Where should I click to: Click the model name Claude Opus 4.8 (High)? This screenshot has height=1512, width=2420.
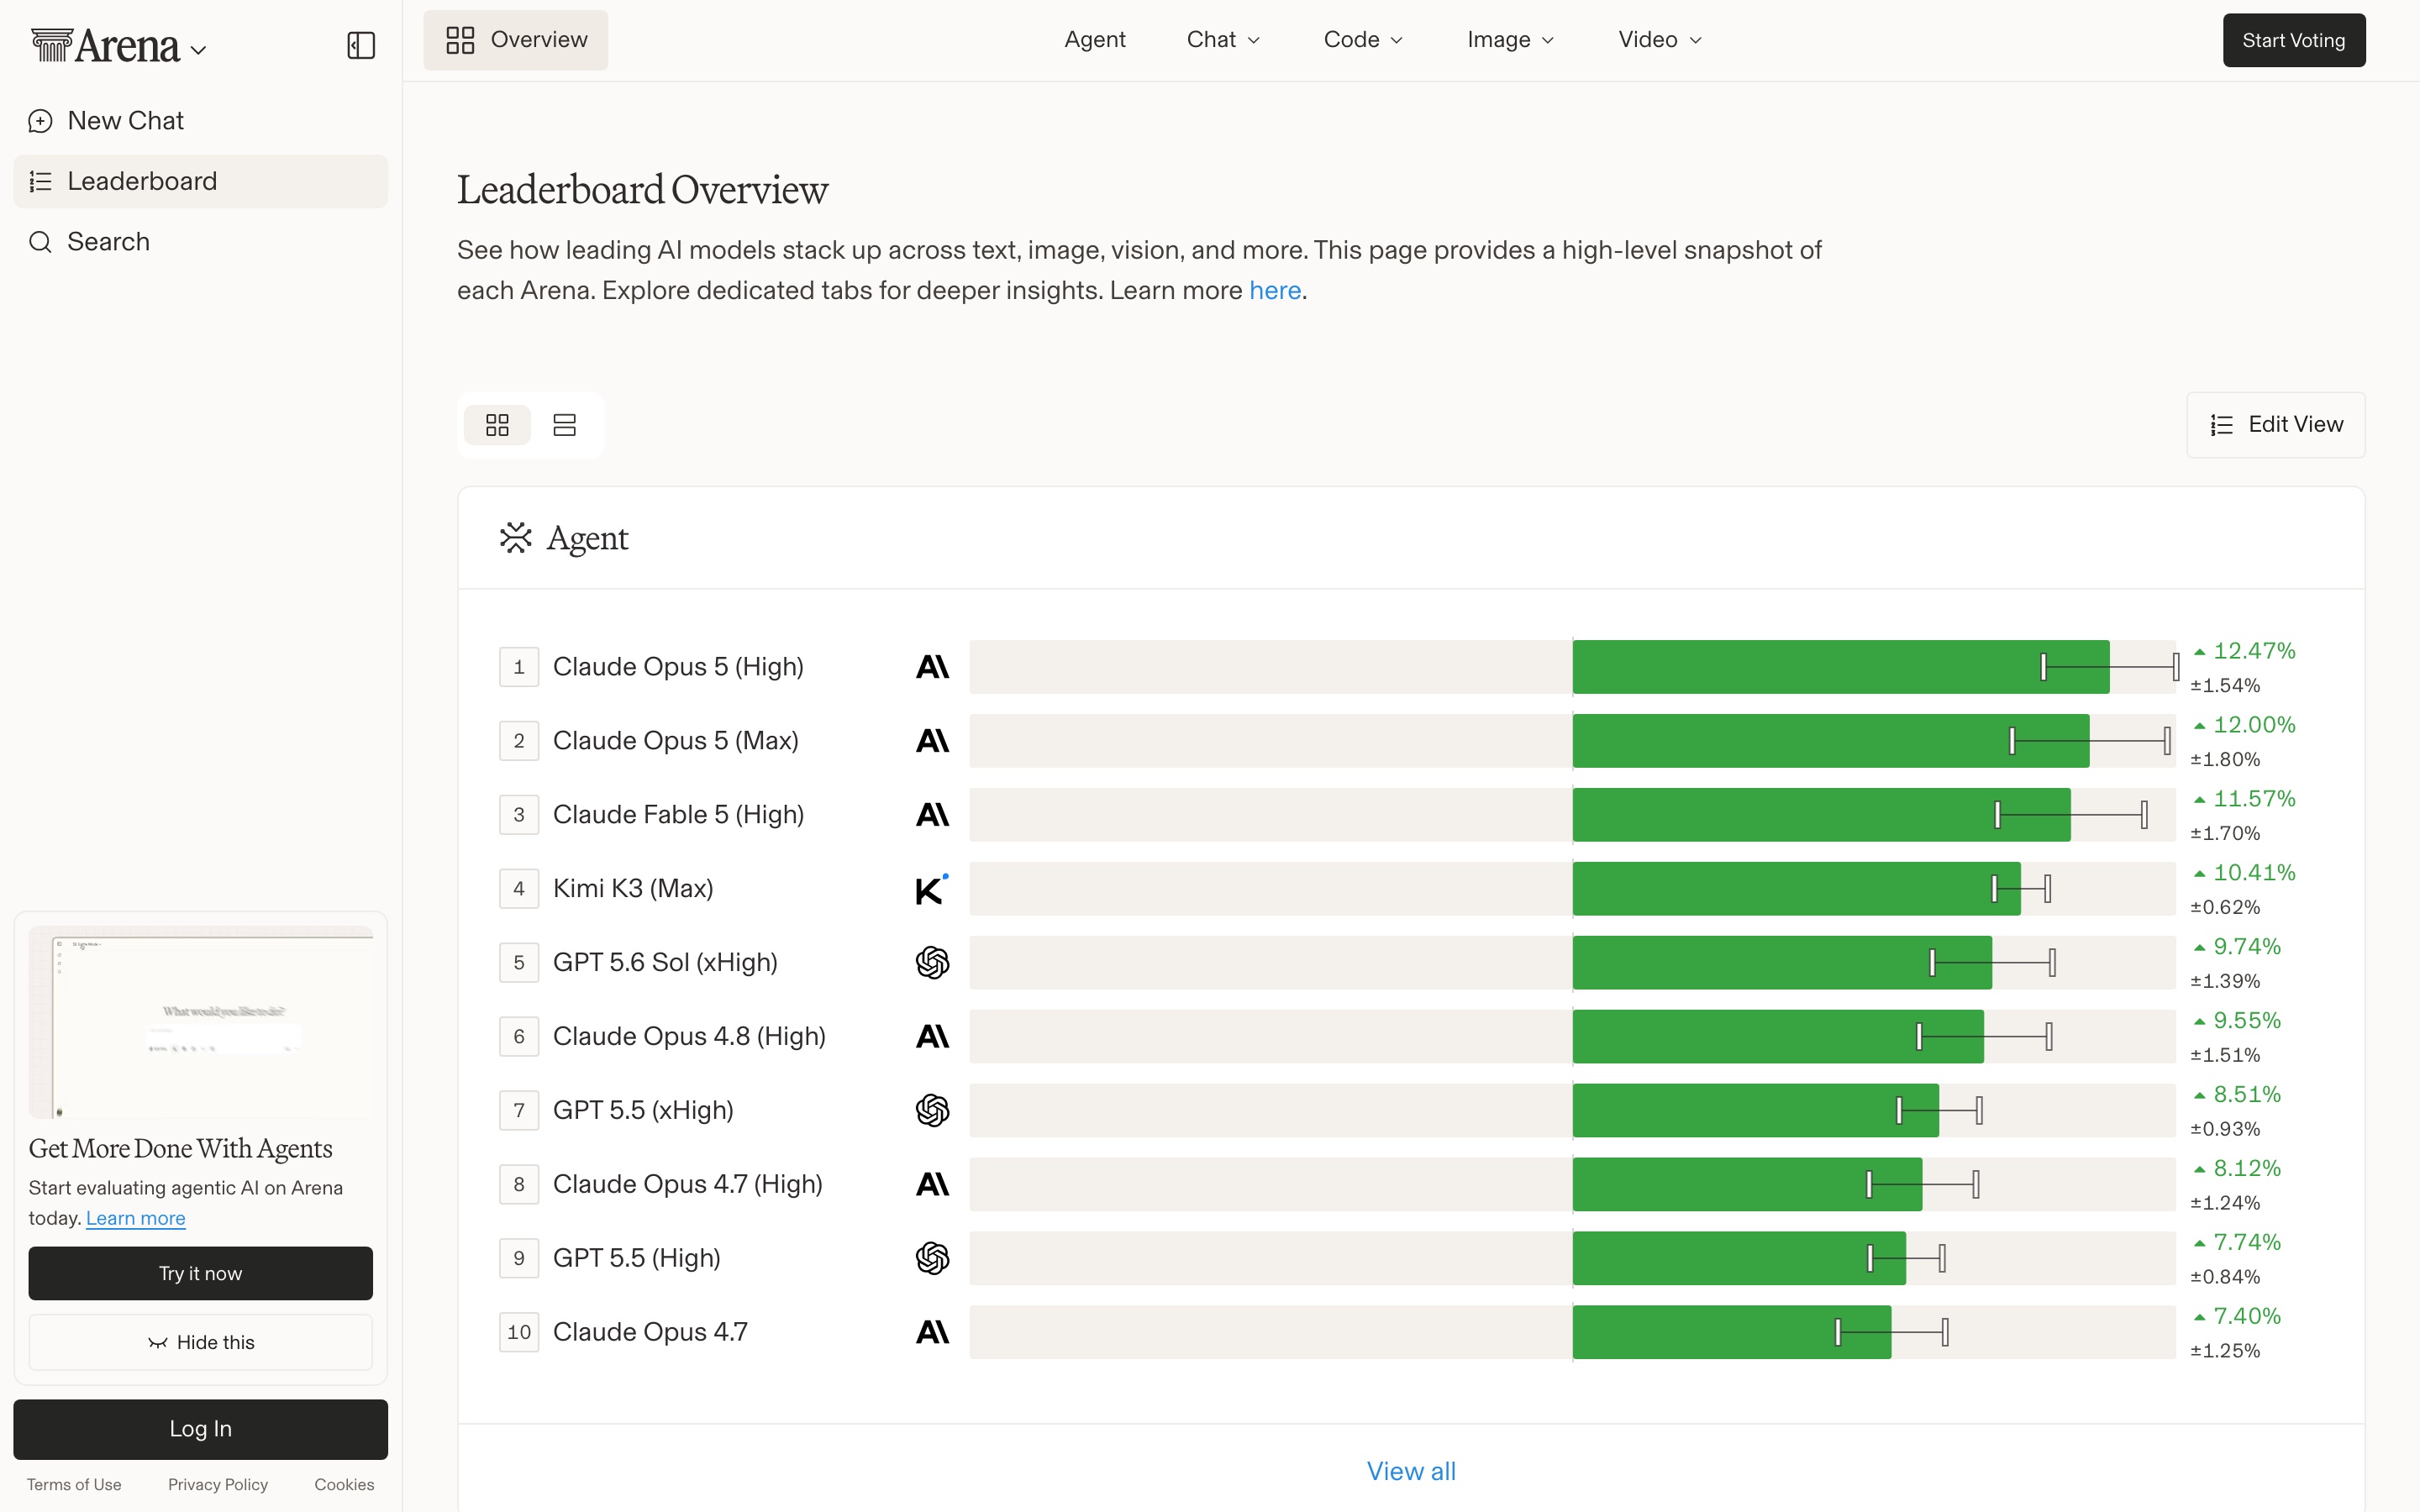[689, 1037]
